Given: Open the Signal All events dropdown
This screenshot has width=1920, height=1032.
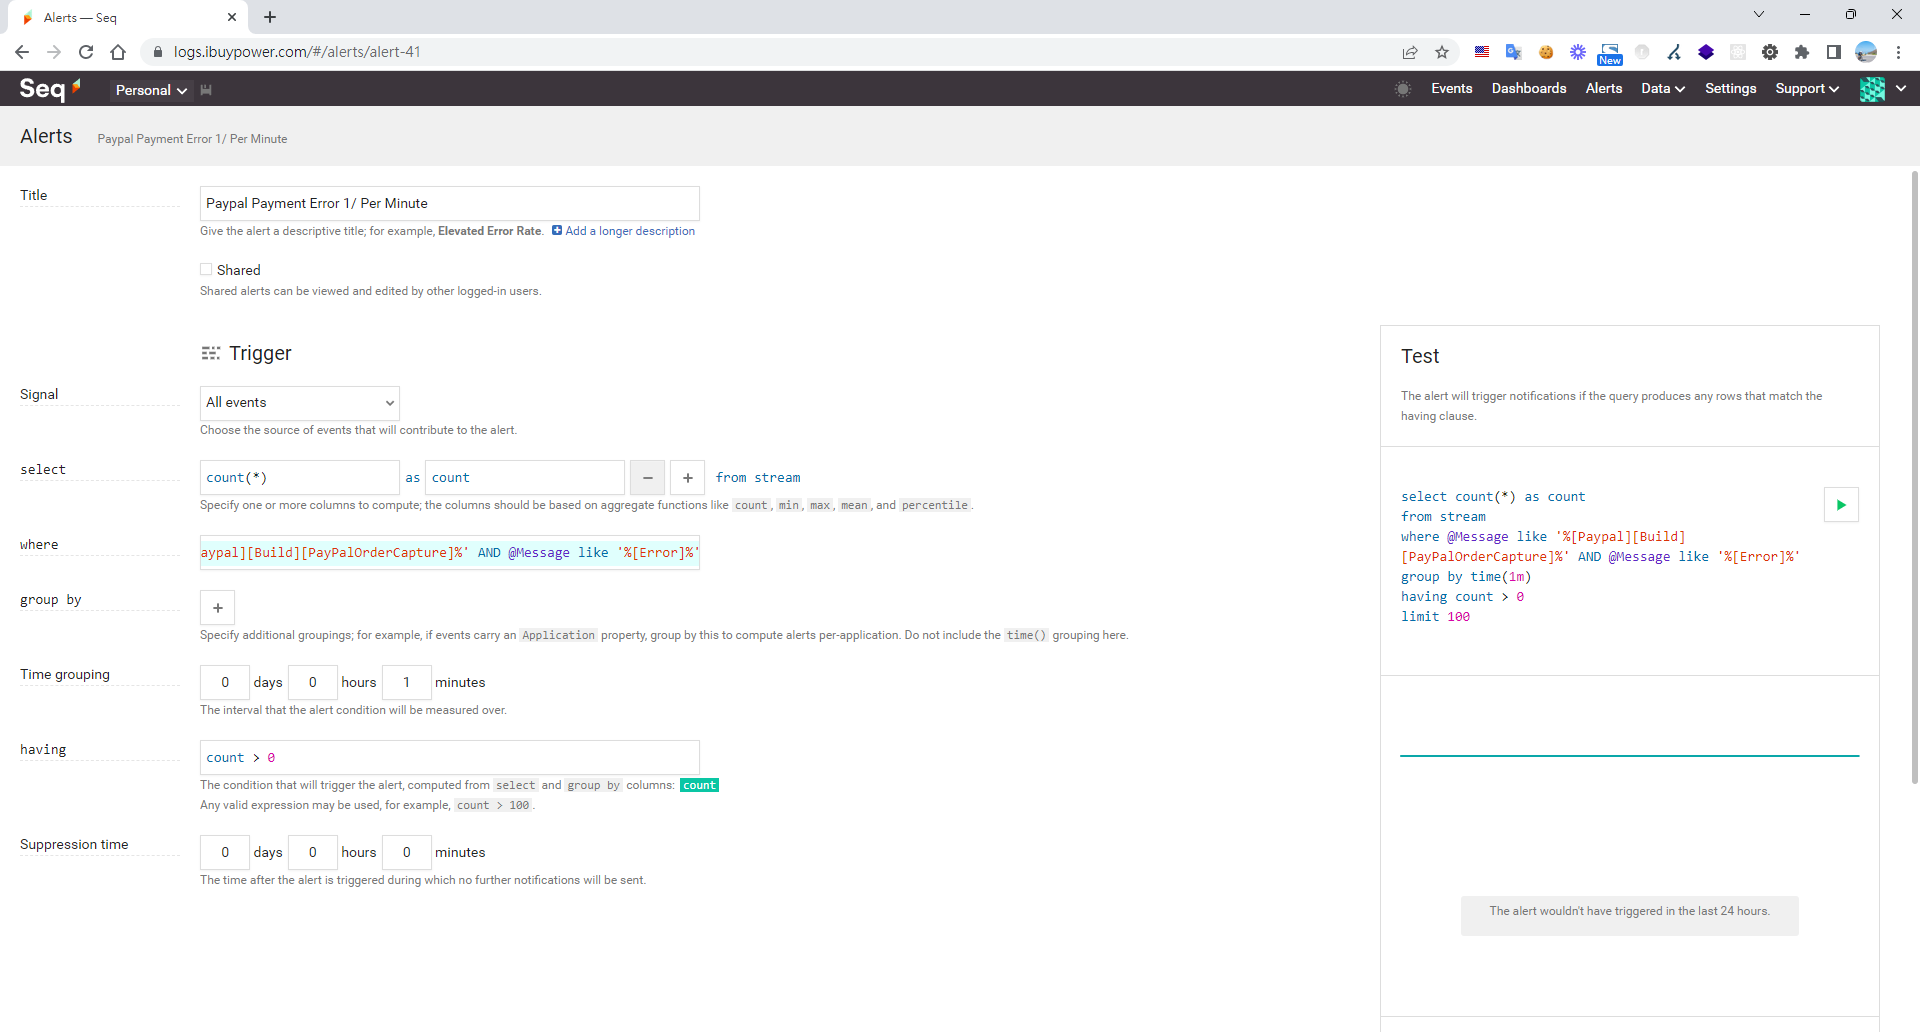Looking at the screenshot, I should pyautogui.click(x=299, y=403).
